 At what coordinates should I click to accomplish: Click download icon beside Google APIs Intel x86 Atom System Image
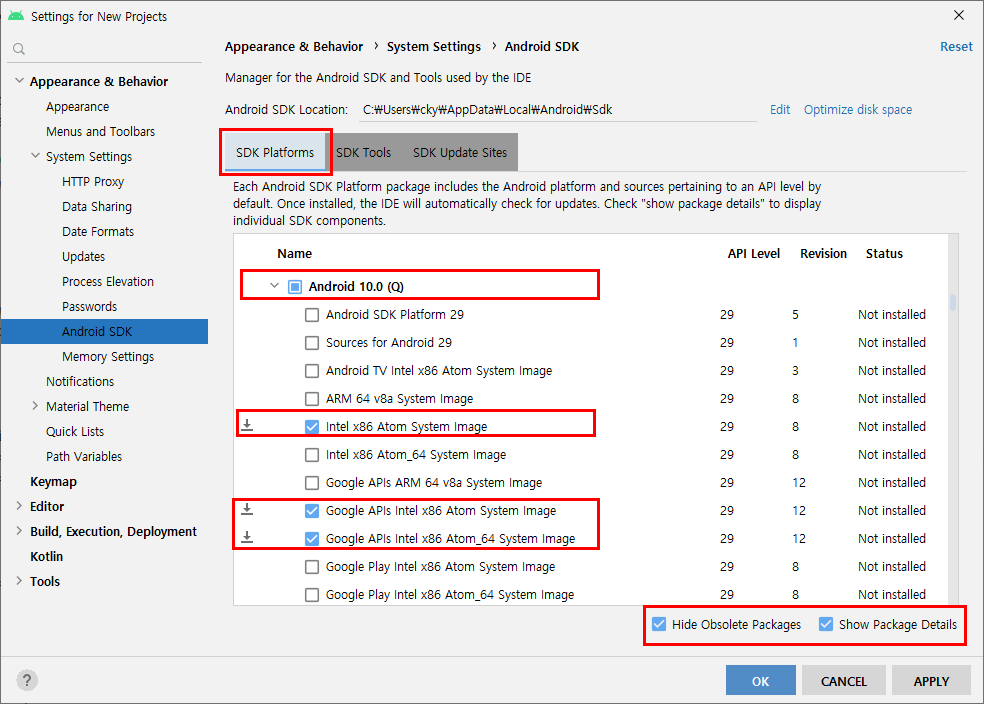point(247,509)
